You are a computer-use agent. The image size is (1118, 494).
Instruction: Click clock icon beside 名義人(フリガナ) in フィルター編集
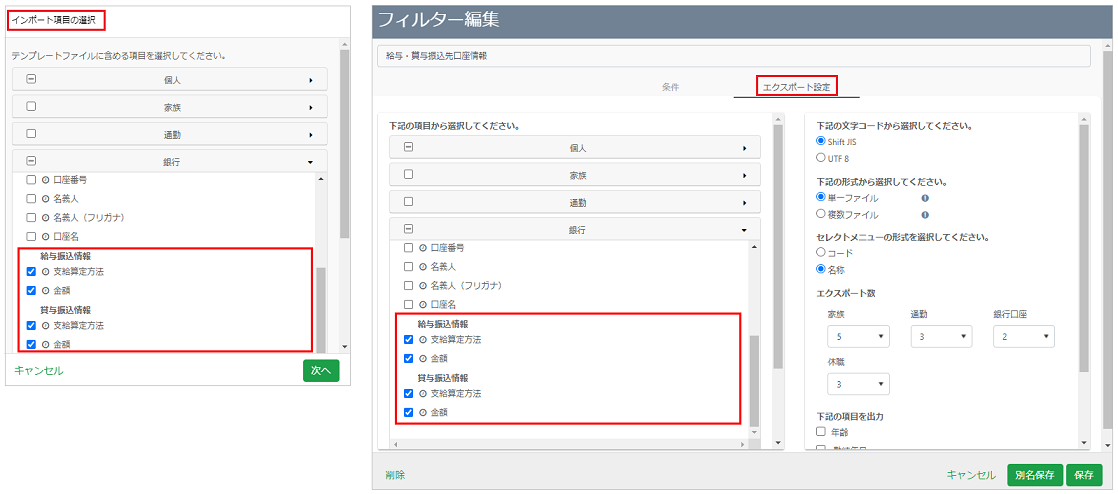click(x=423, y=286)
